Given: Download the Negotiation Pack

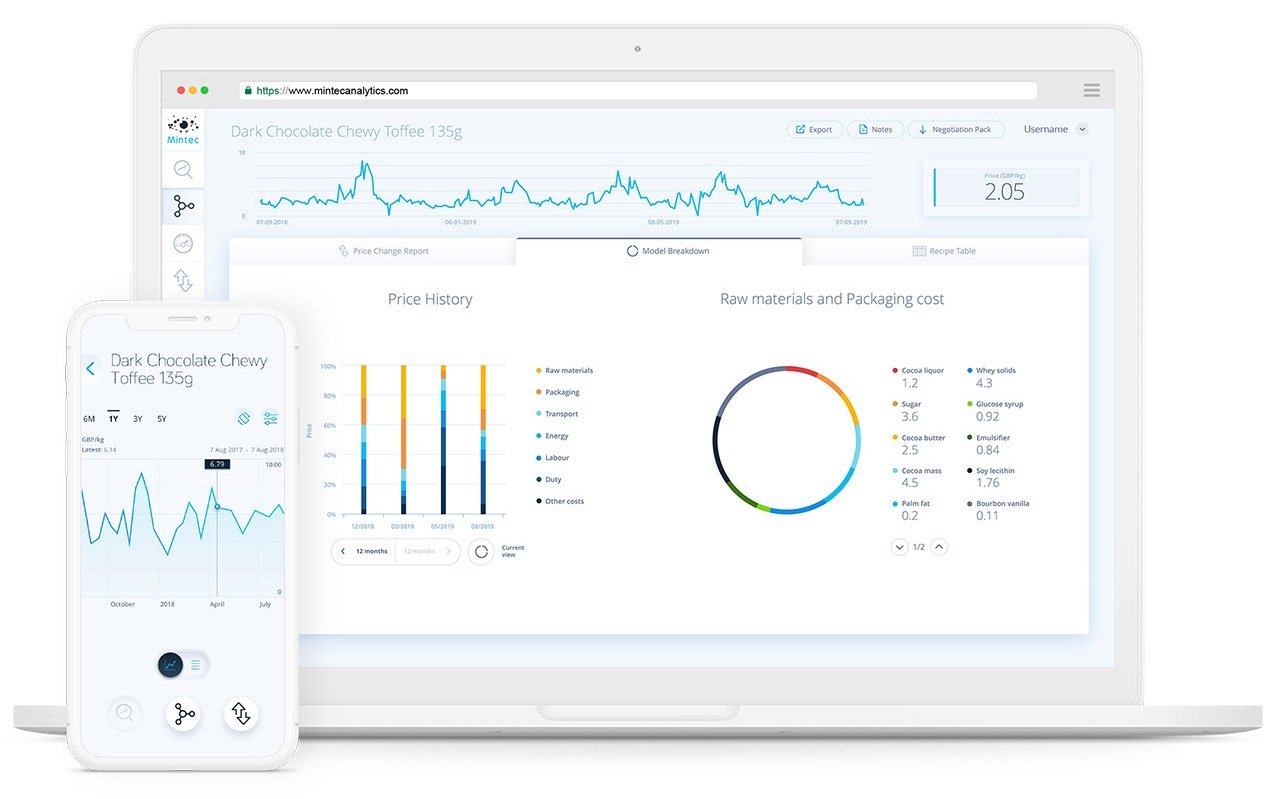Looking at the screenshot, I should [956, 129].
